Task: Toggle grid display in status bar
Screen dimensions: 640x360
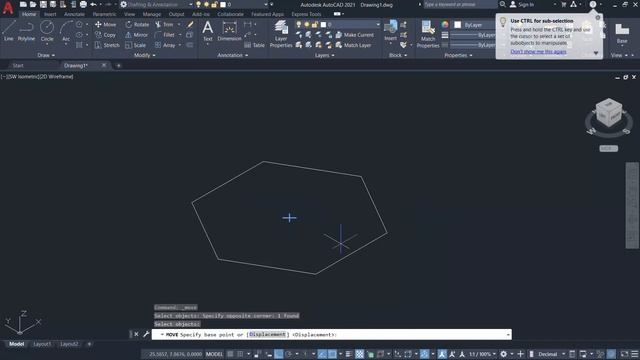Action: (230, 354)
